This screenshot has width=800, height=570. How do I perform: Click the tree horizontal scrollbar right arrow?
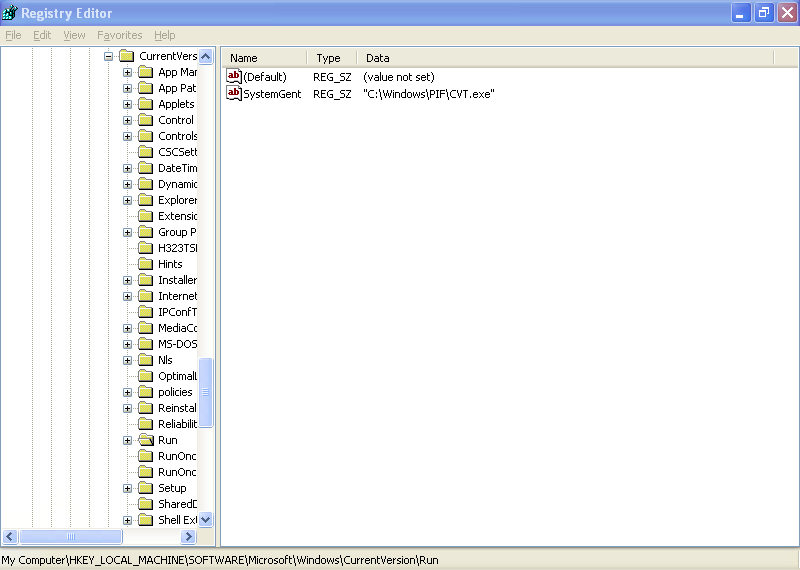coord(188,536)
